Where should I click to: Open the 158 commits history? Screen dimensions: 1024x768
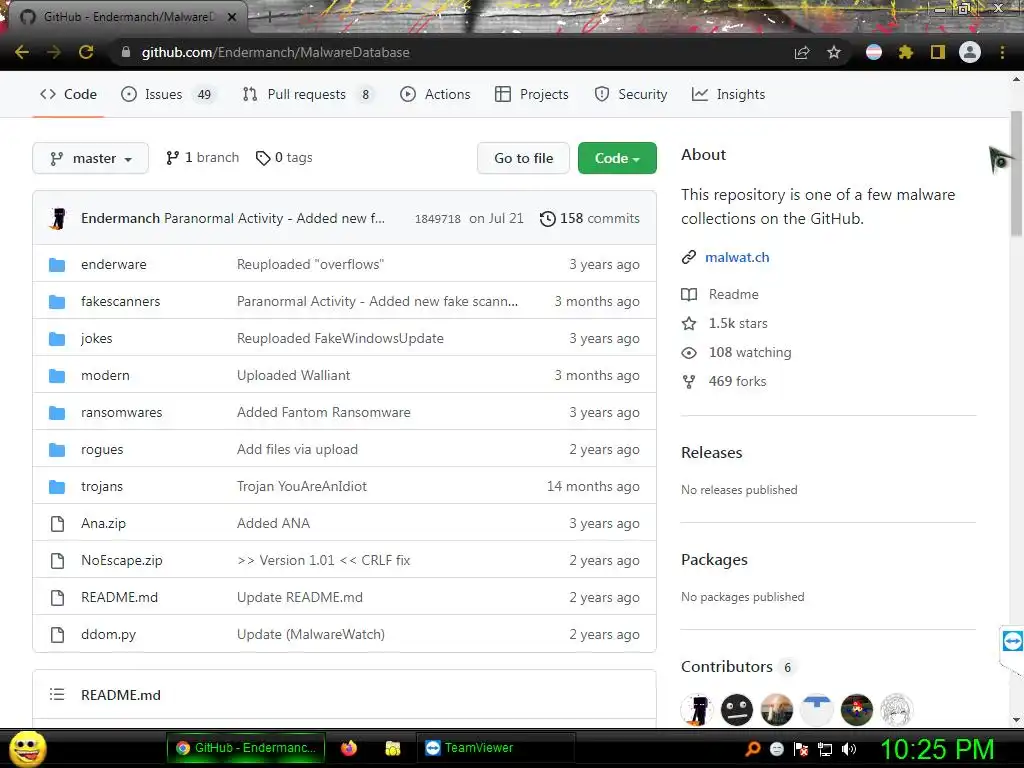(590, 218)
